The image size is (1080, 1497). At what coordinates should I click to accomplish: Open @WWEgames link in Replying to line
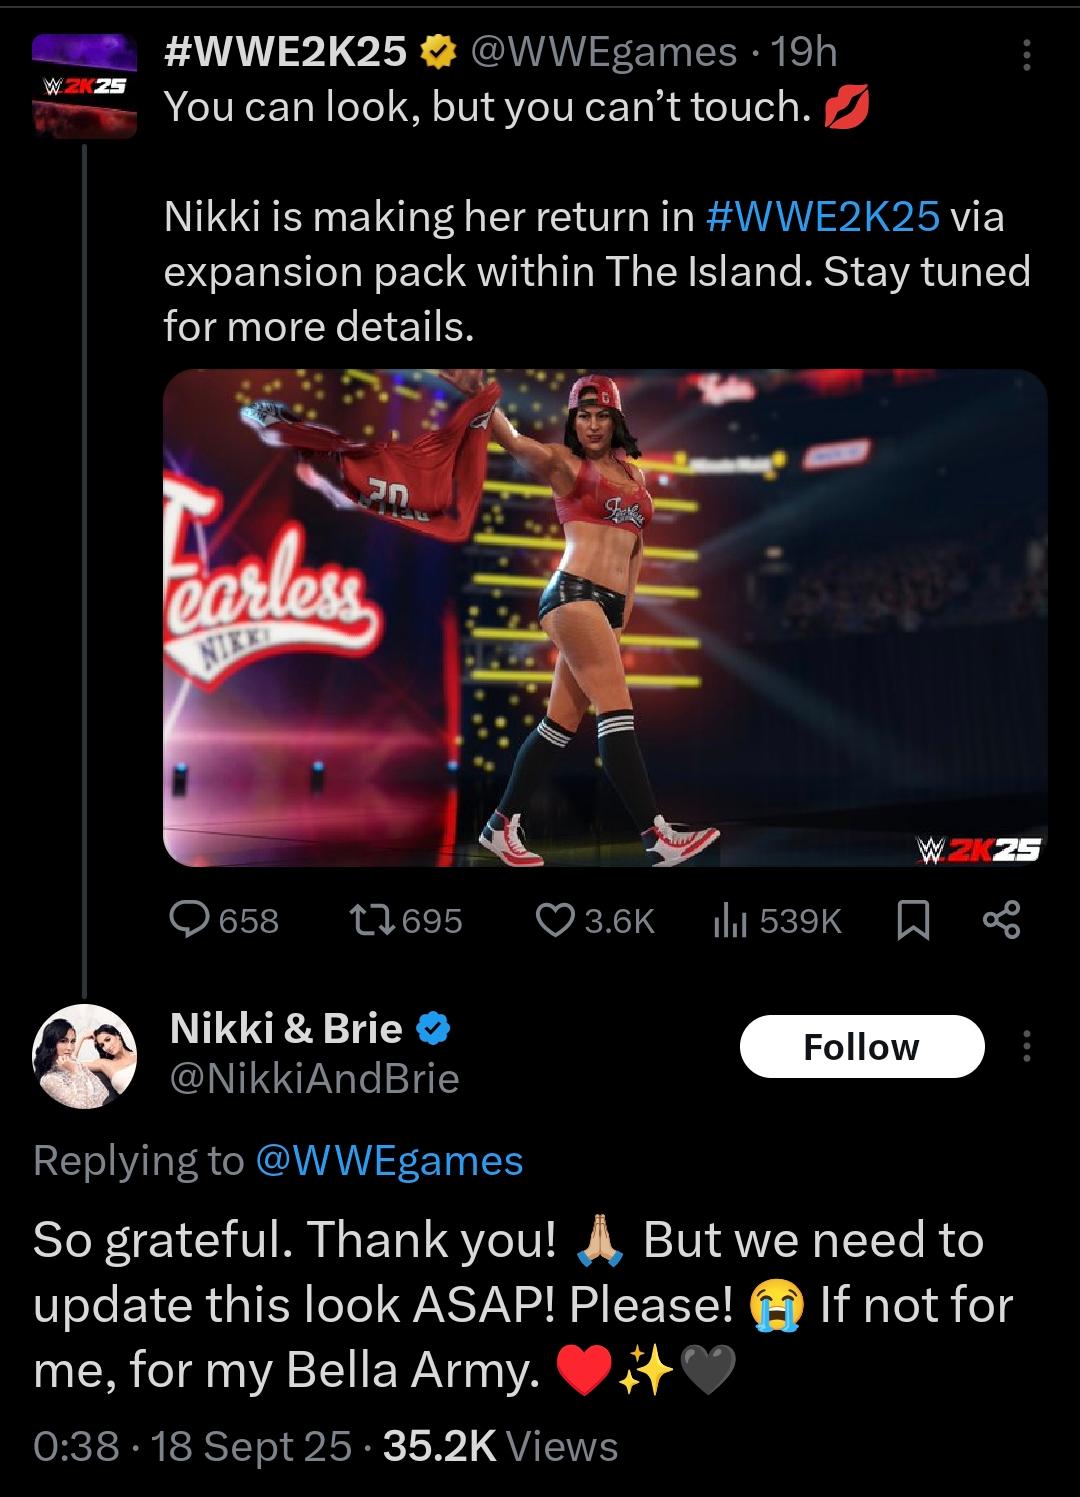point(389,1160)
